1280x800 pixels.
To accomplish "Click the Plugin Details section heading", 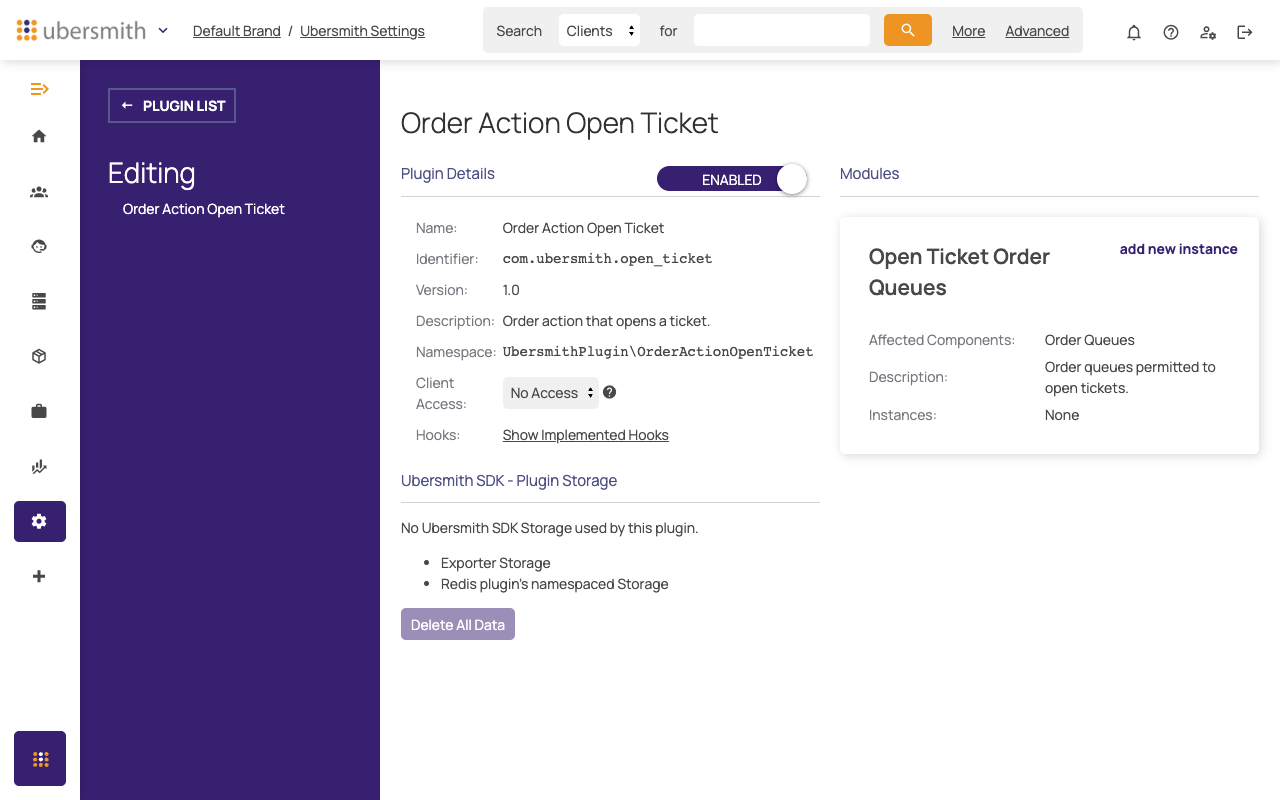I will click(x=448, y=173).
